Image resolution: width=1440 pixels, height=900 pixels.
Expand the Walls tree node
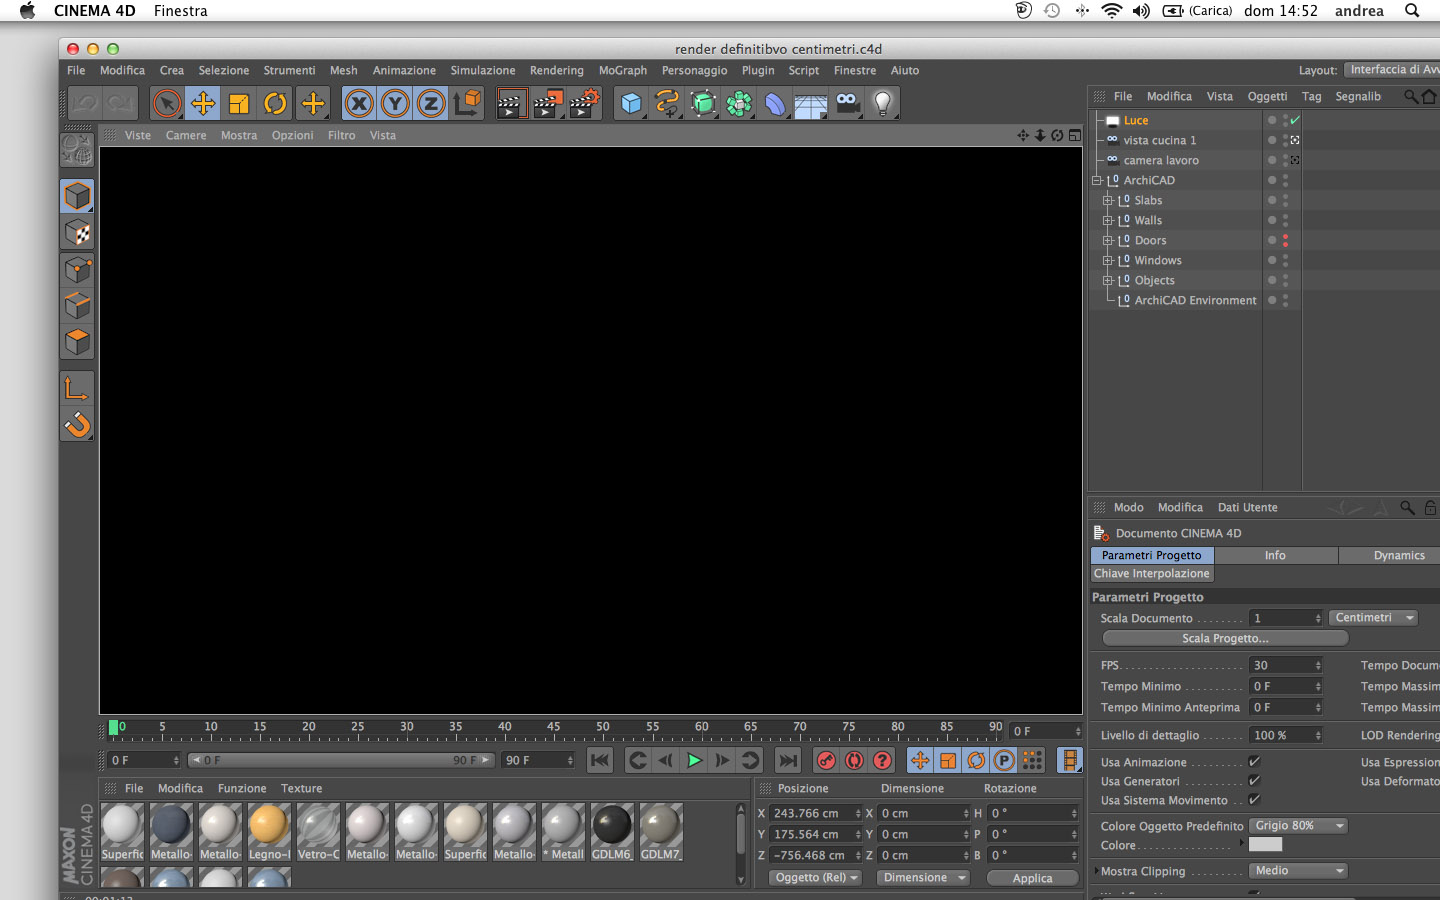tap(1107, 220)
